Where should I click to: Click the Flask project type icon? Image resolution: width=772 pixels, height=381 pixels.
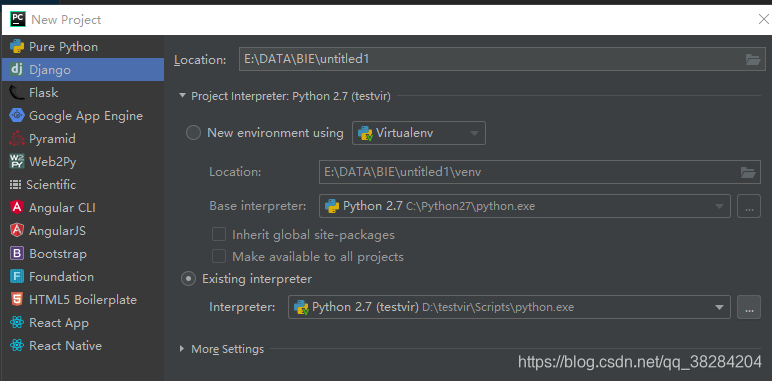(17, 93)
